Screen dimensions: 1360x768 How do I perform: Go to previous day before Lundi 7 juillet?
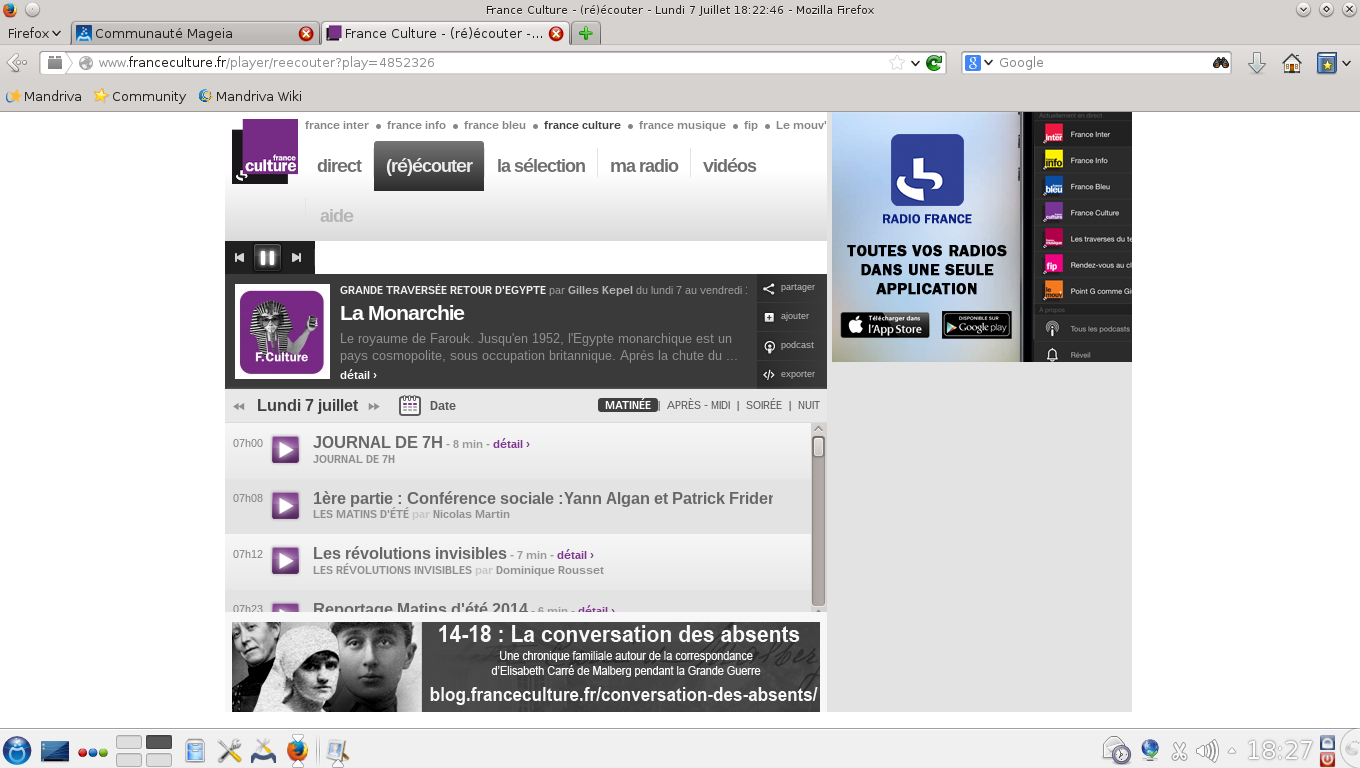pyautogui.click(x=239, y=406)
